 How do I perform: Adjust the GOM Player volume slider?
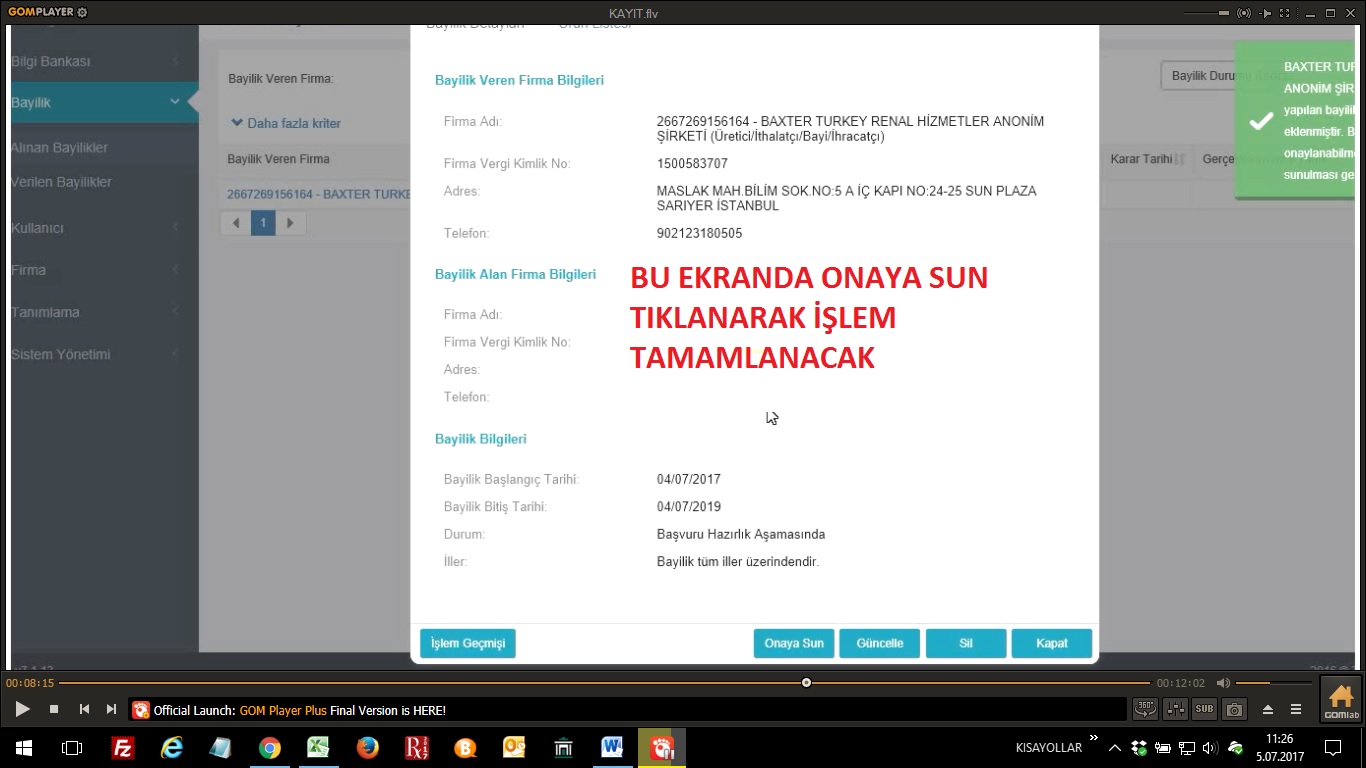point(1273,683)
